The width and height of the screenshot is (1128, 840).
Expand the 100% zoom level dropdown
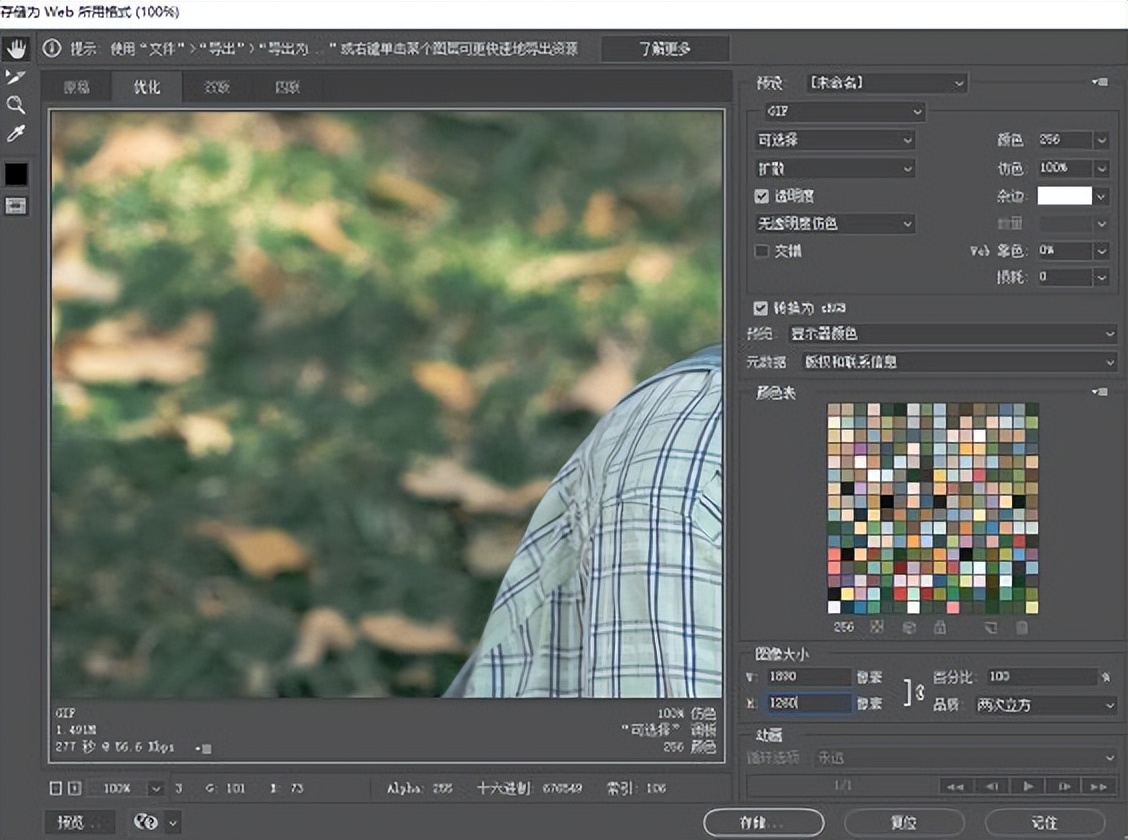(x=156, y=788)
